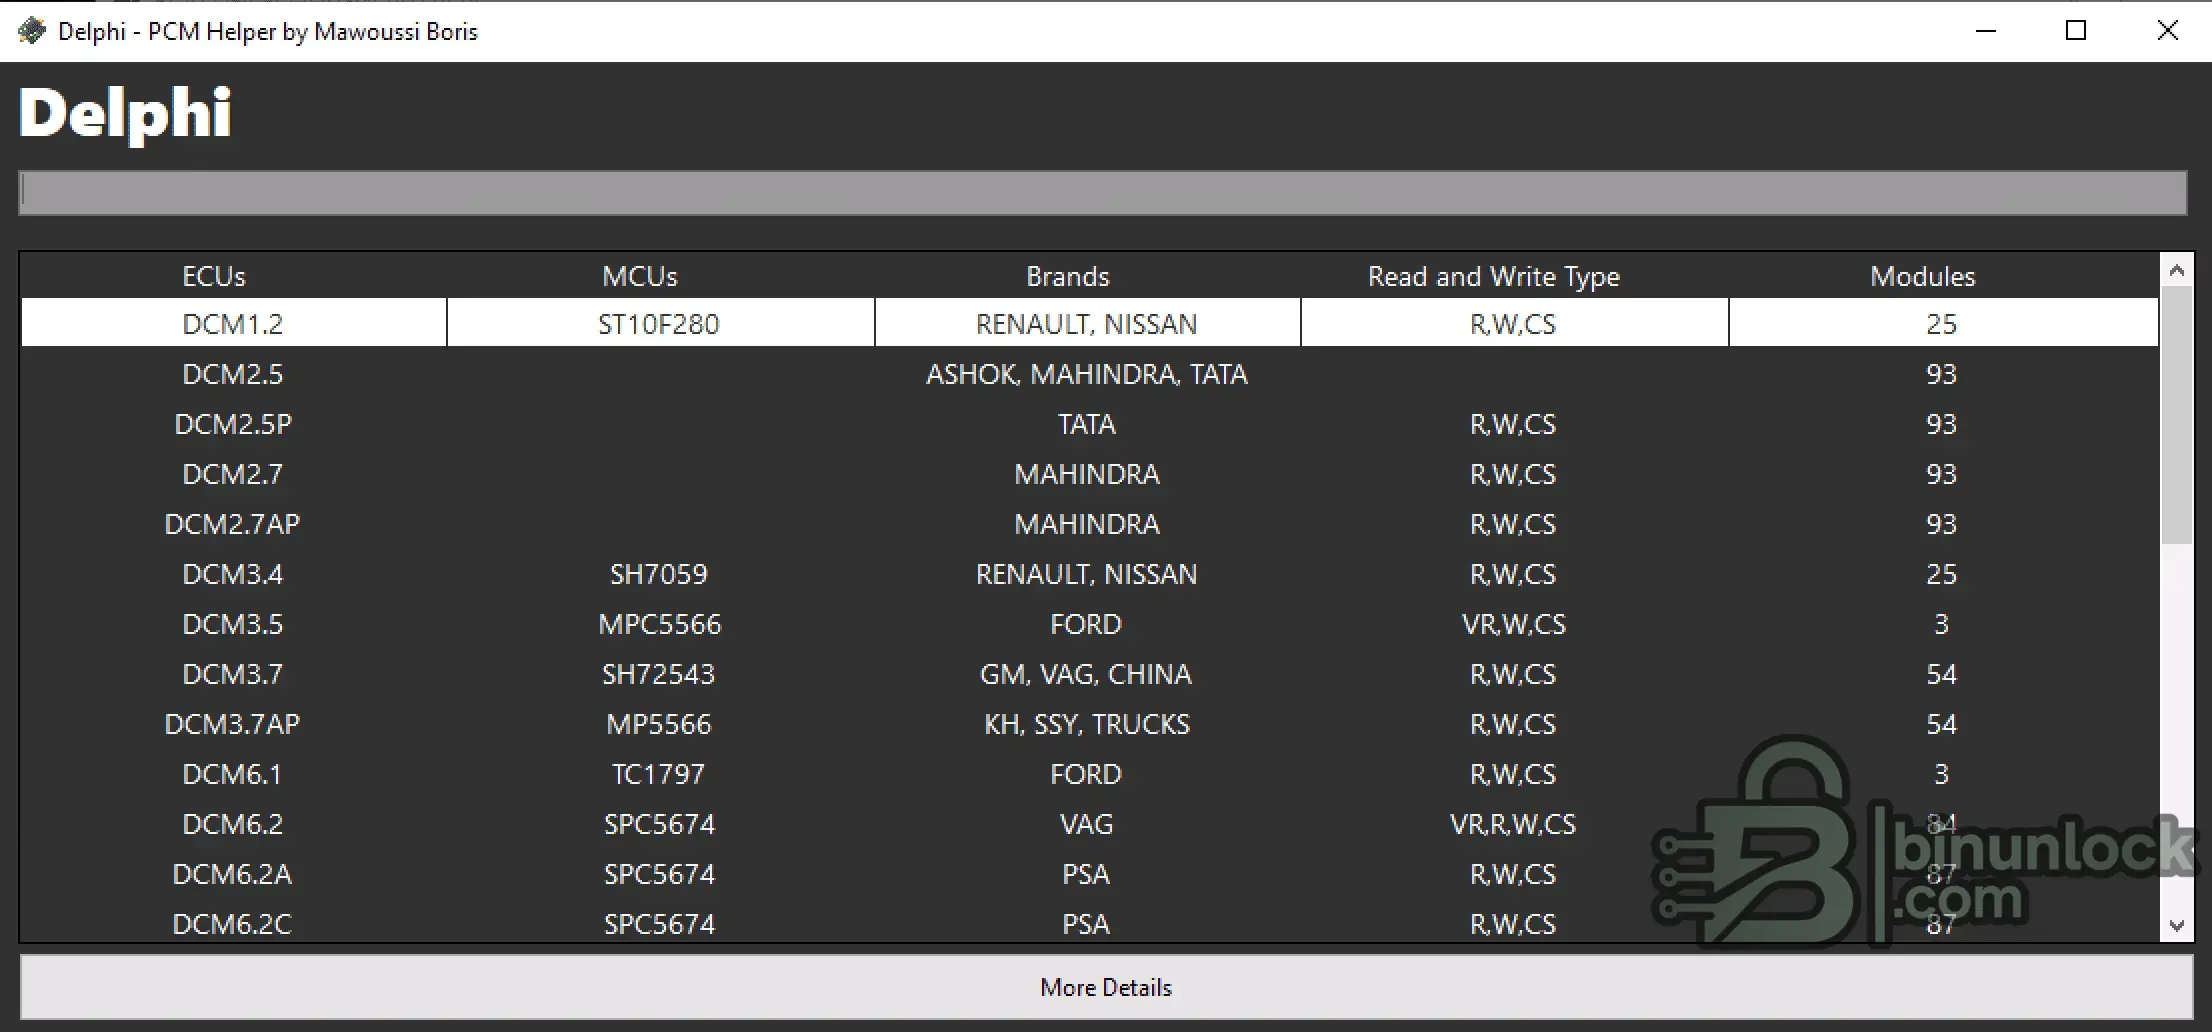Click the VR,W,CS type in DCM3.5 row
Image resolution: width=2212 pixels, height=1032 pixels.
click(x=1514, y=624)
